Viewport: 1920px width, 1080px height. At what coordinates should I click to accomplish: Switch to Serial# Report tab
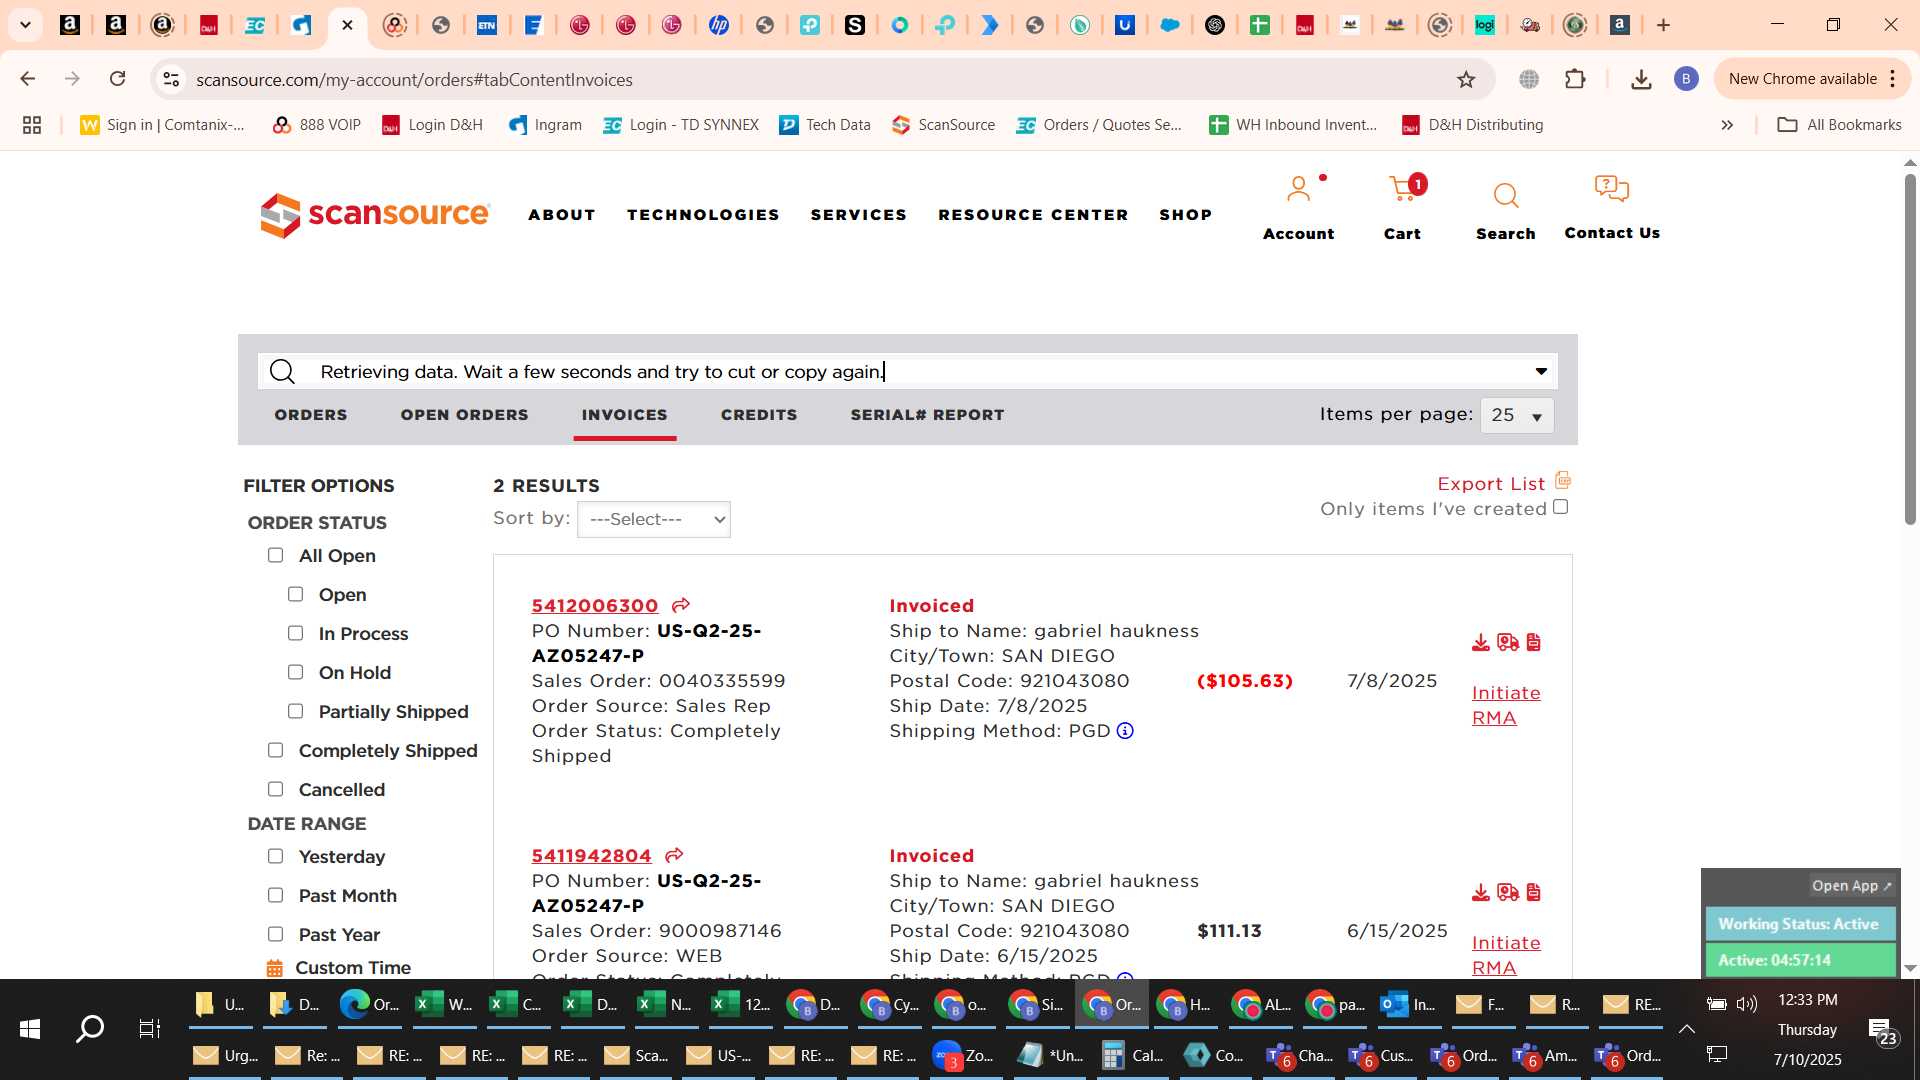[x=928, y=415]
